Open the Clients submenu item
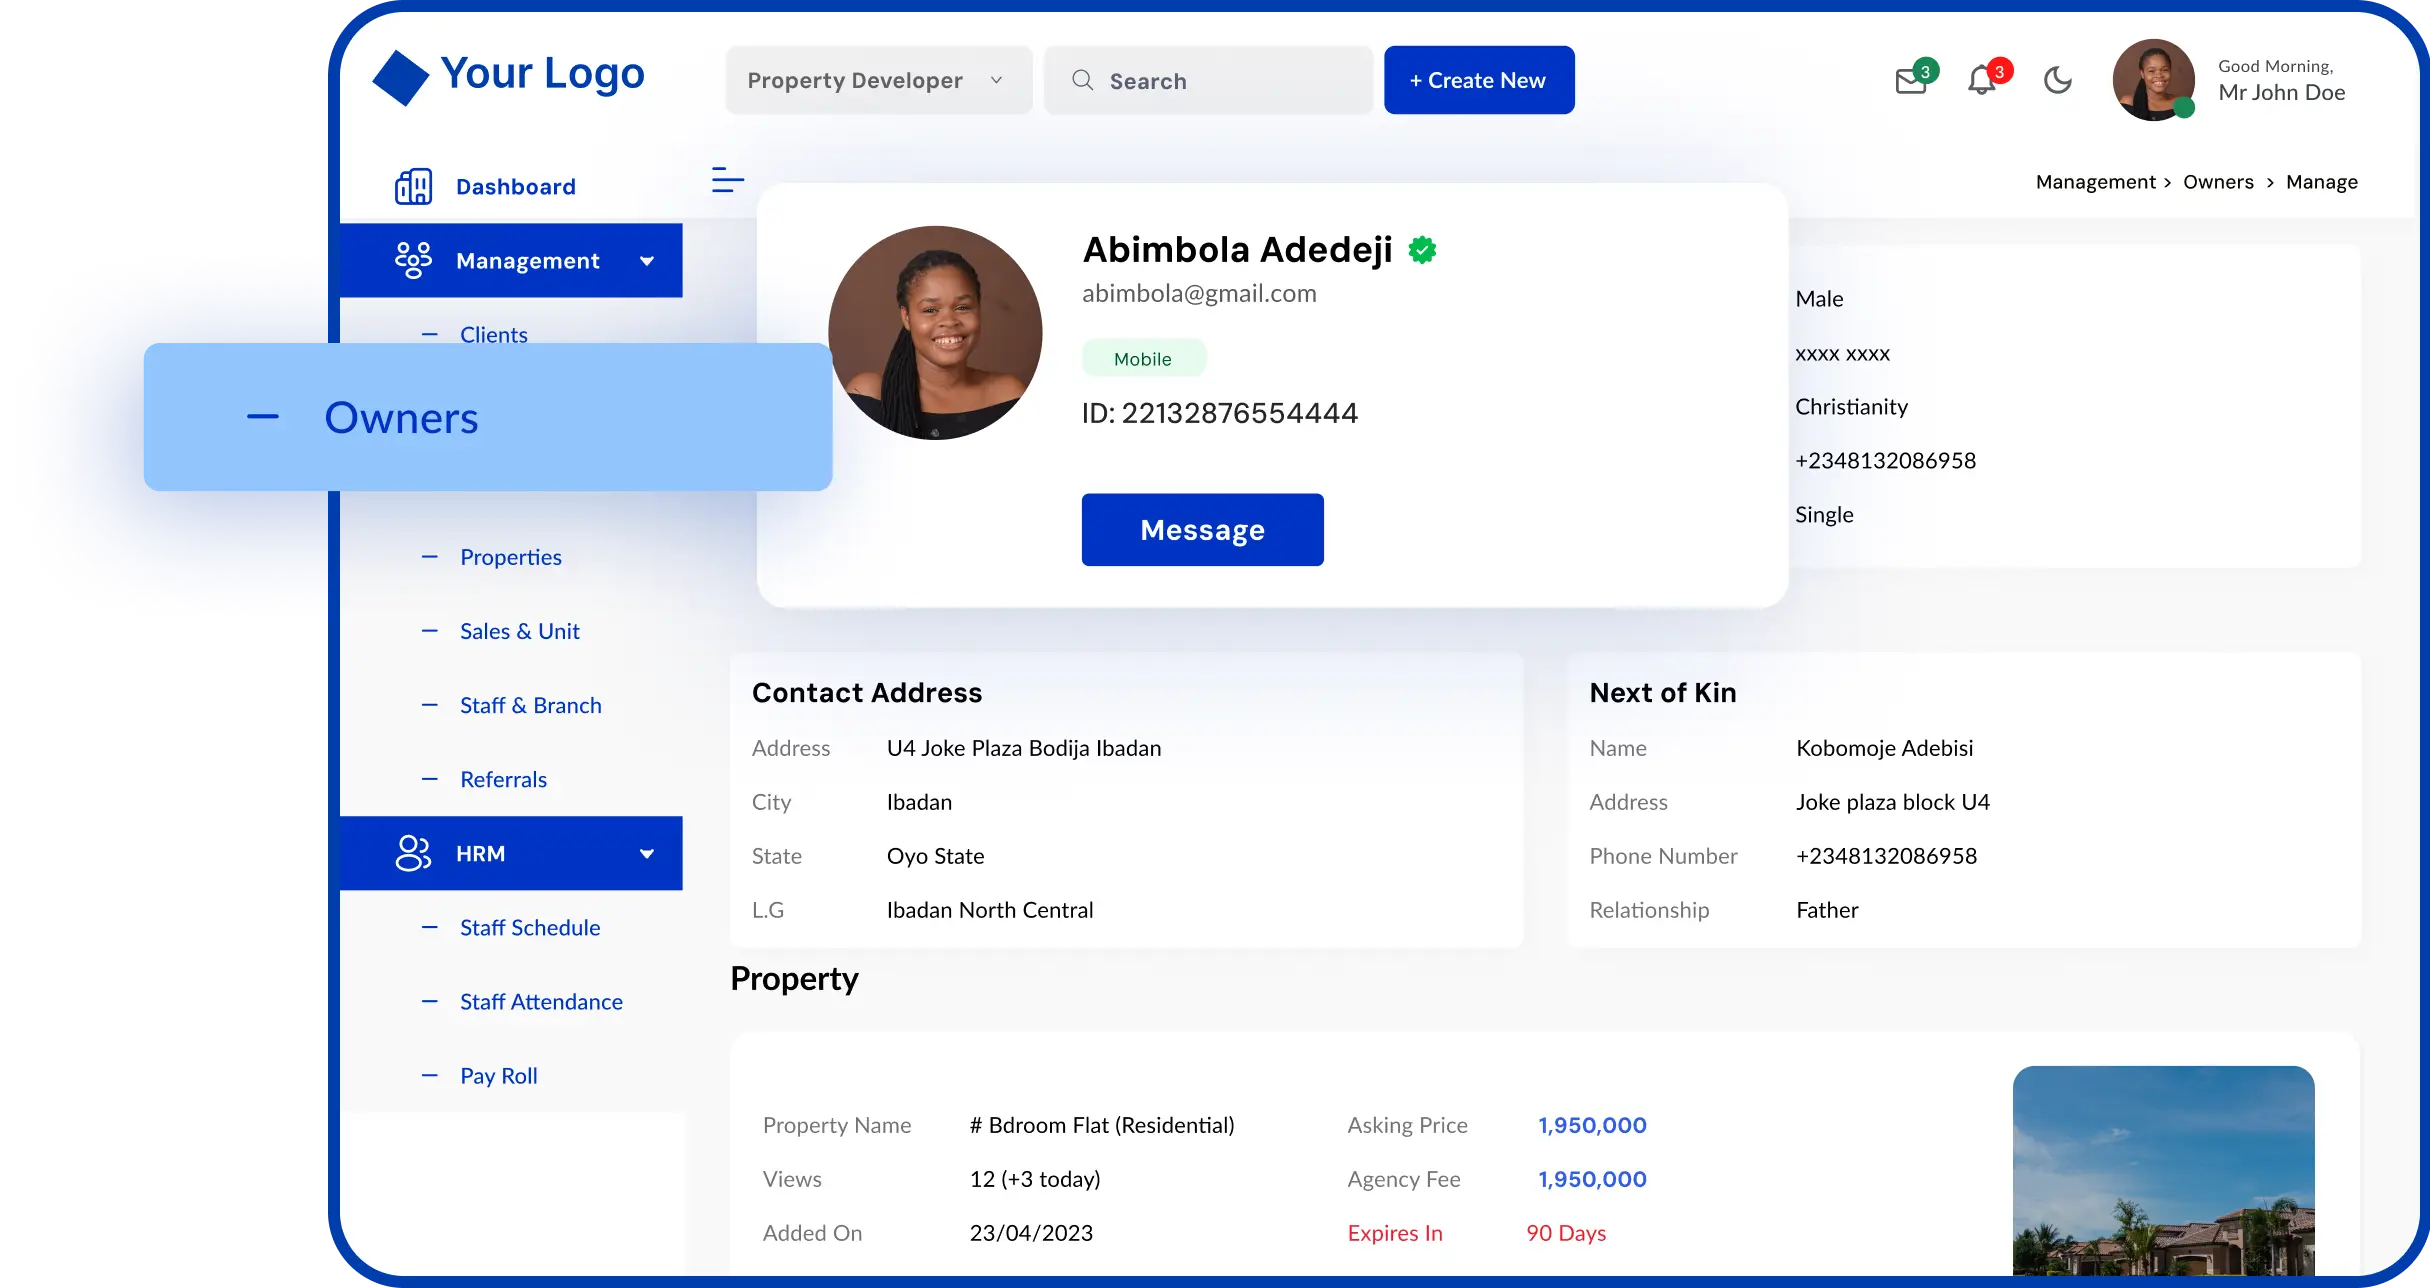Screen dimensions: 2430x1288 pos(494,335)
